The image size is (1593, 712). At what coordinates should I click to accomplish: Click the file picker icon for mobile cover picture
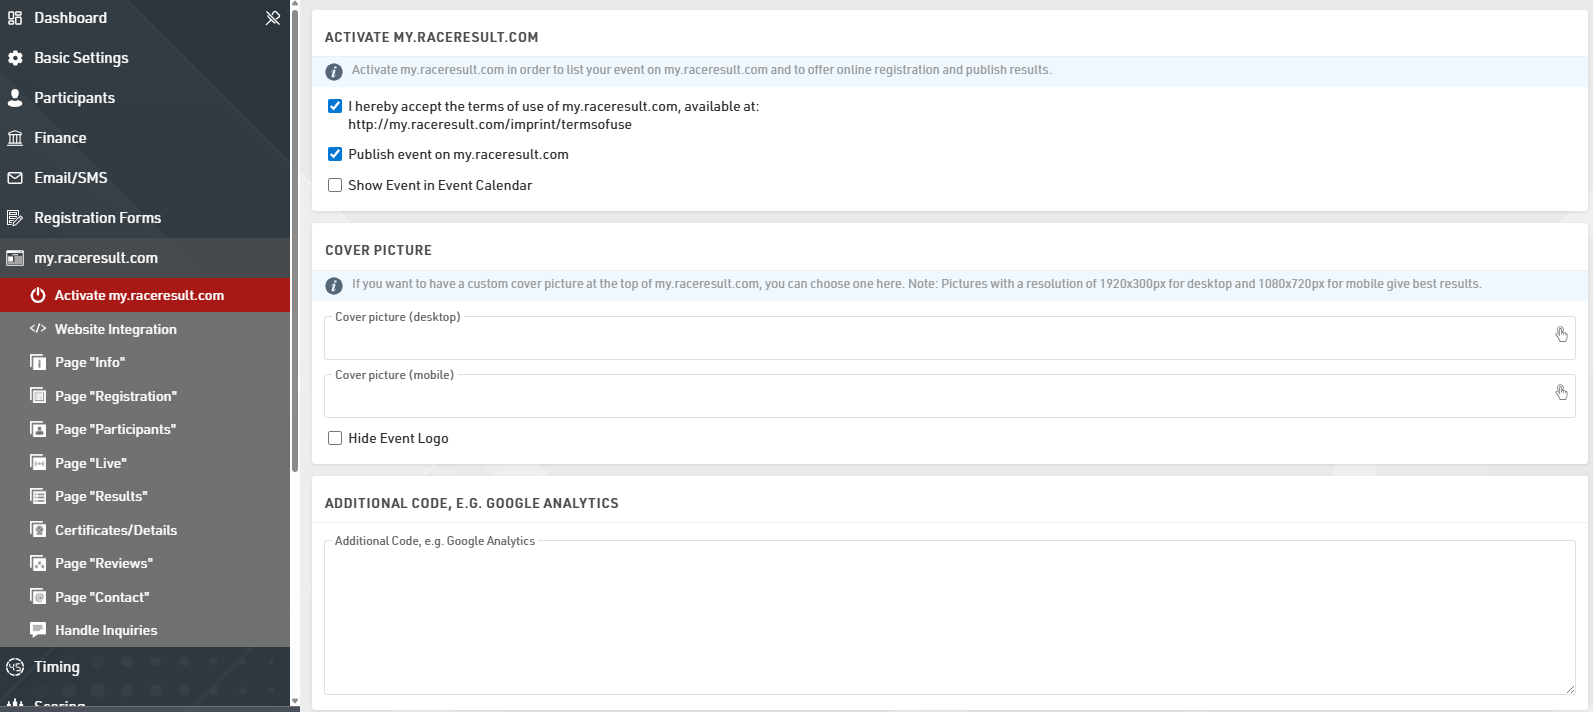tap(1561, 392)
